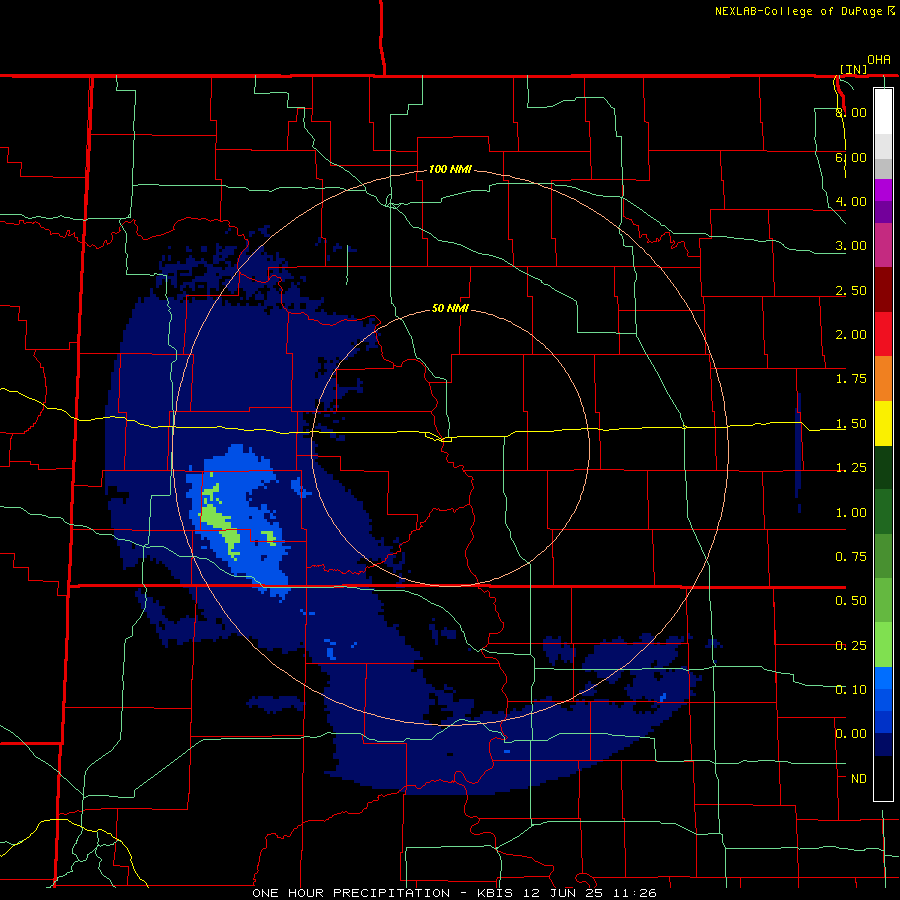Select the orange legend swatch
The image size is (900, 900).
click(883, 378)
